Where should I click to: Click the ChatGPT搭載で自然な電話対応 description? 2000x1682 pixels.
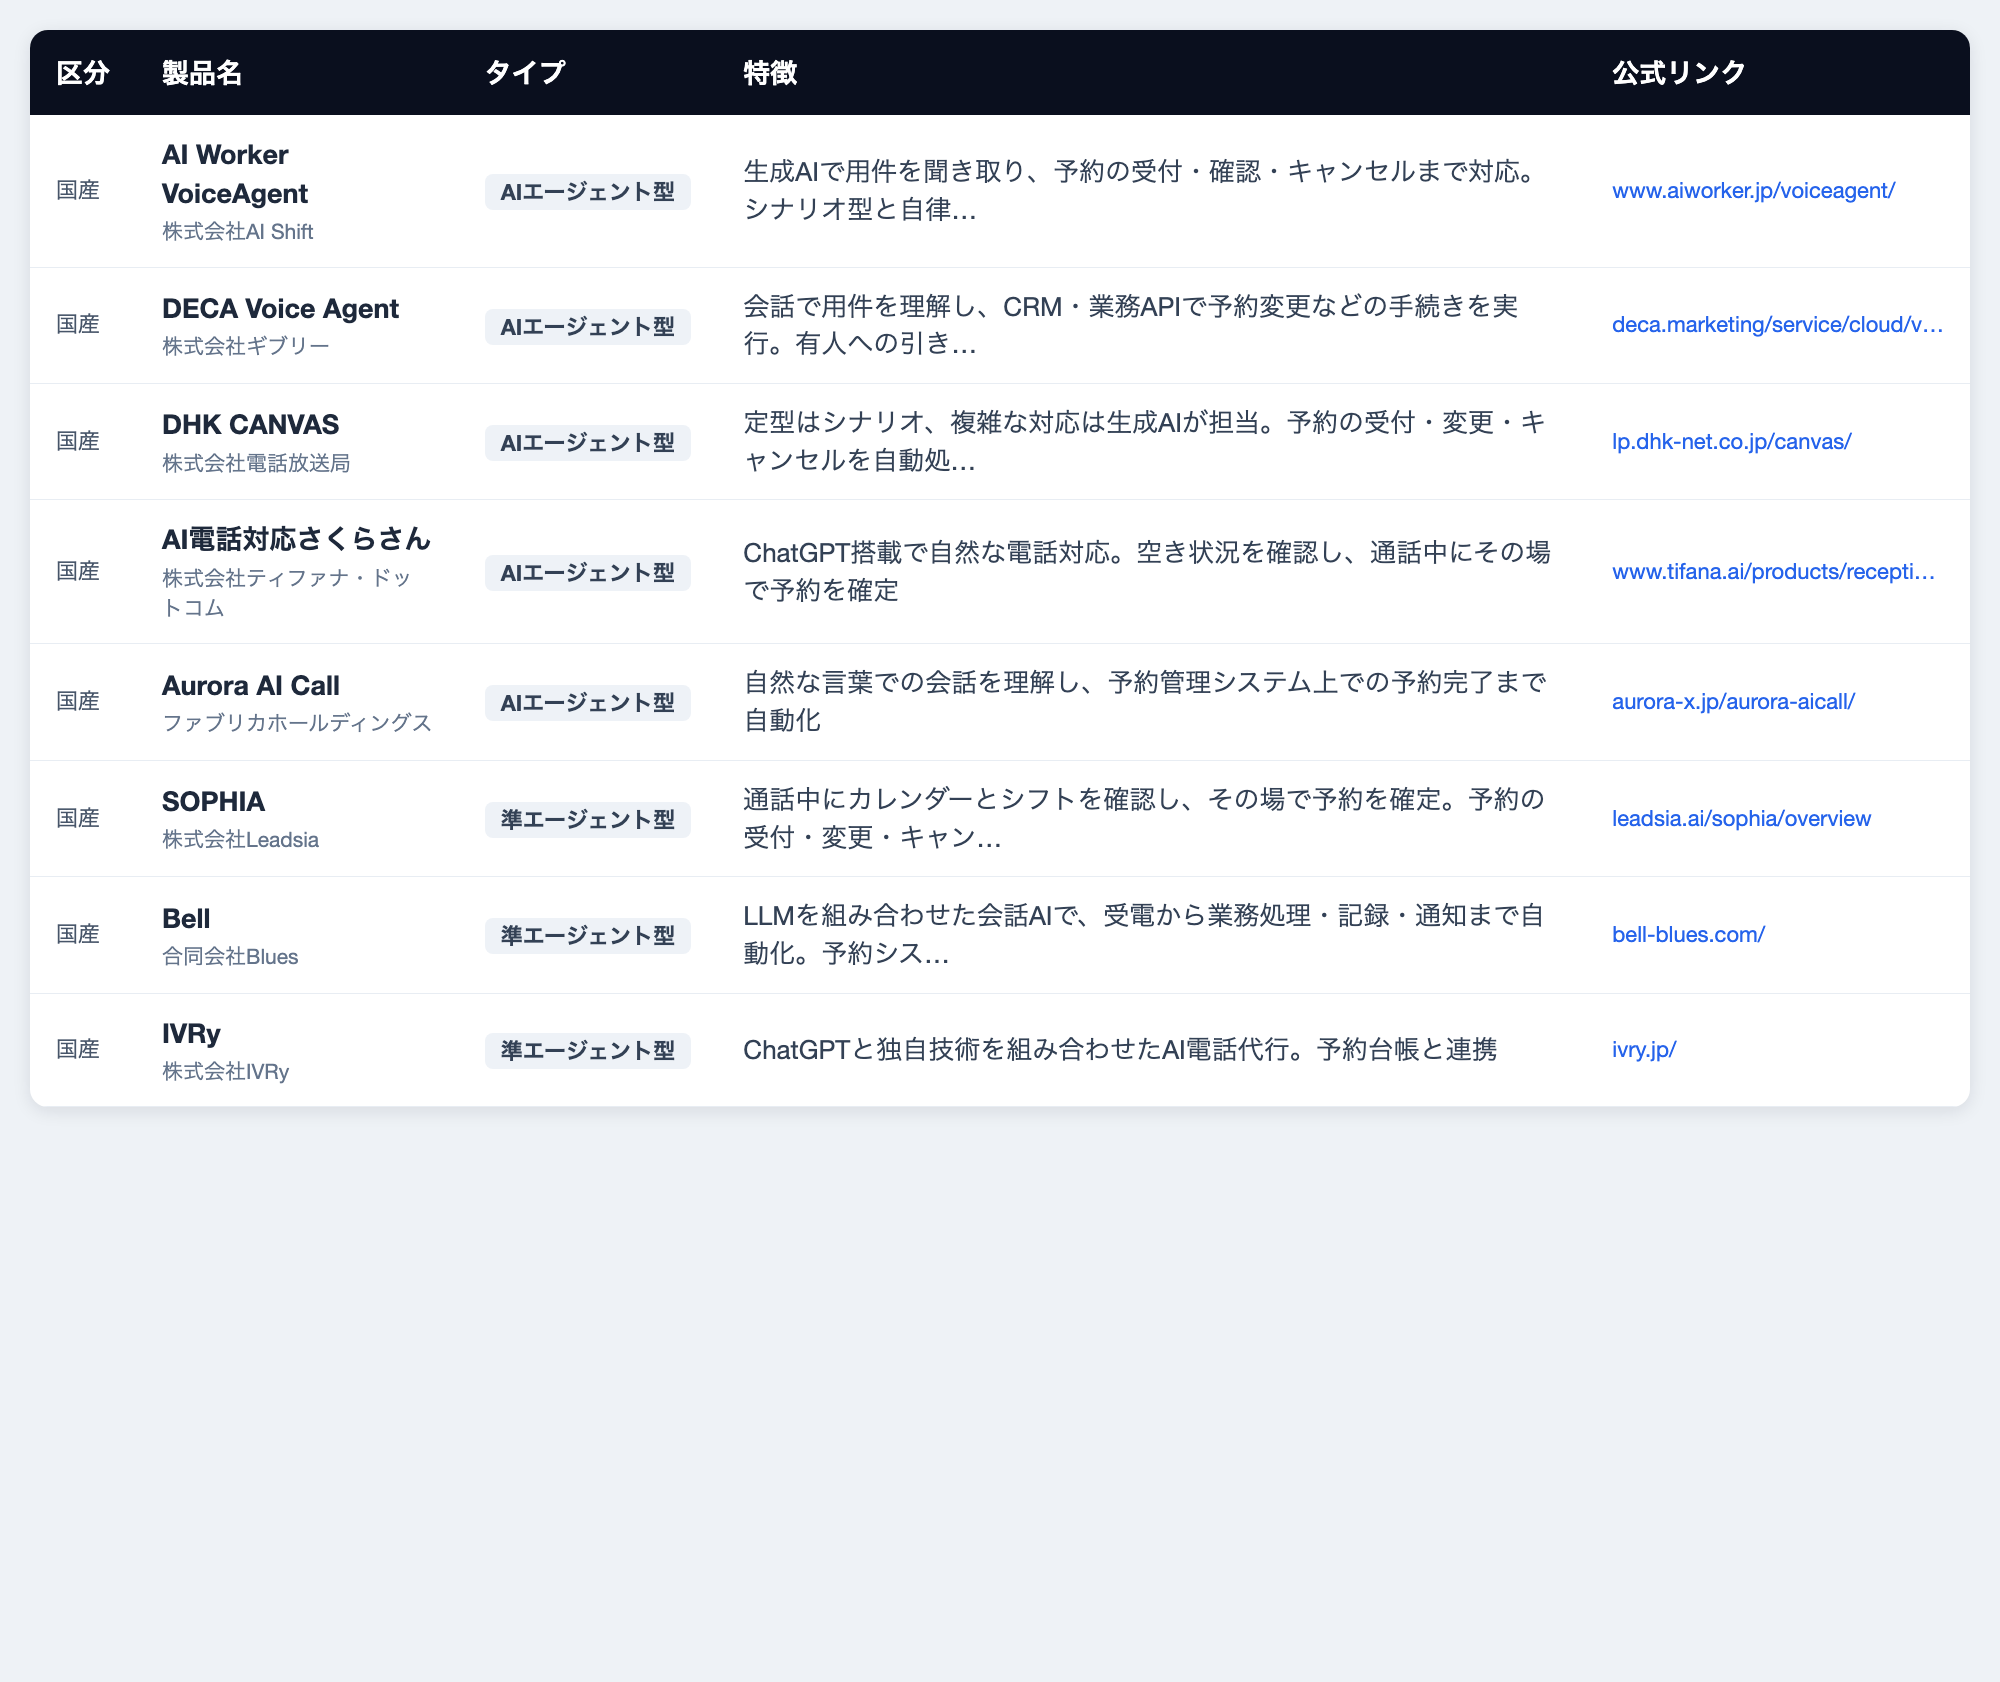pos(1147,572)
